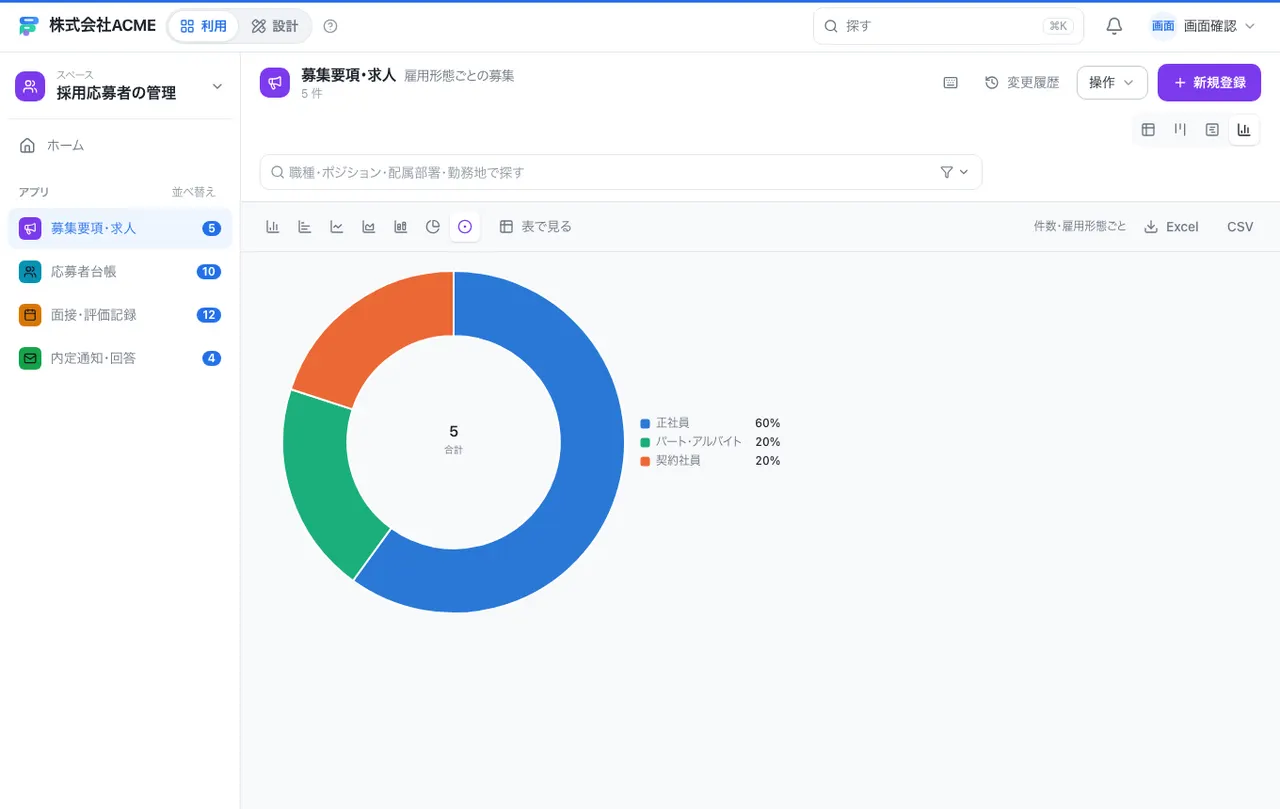Click 表で見る to view as table
1280x809 pixels.
pos(536,227)
